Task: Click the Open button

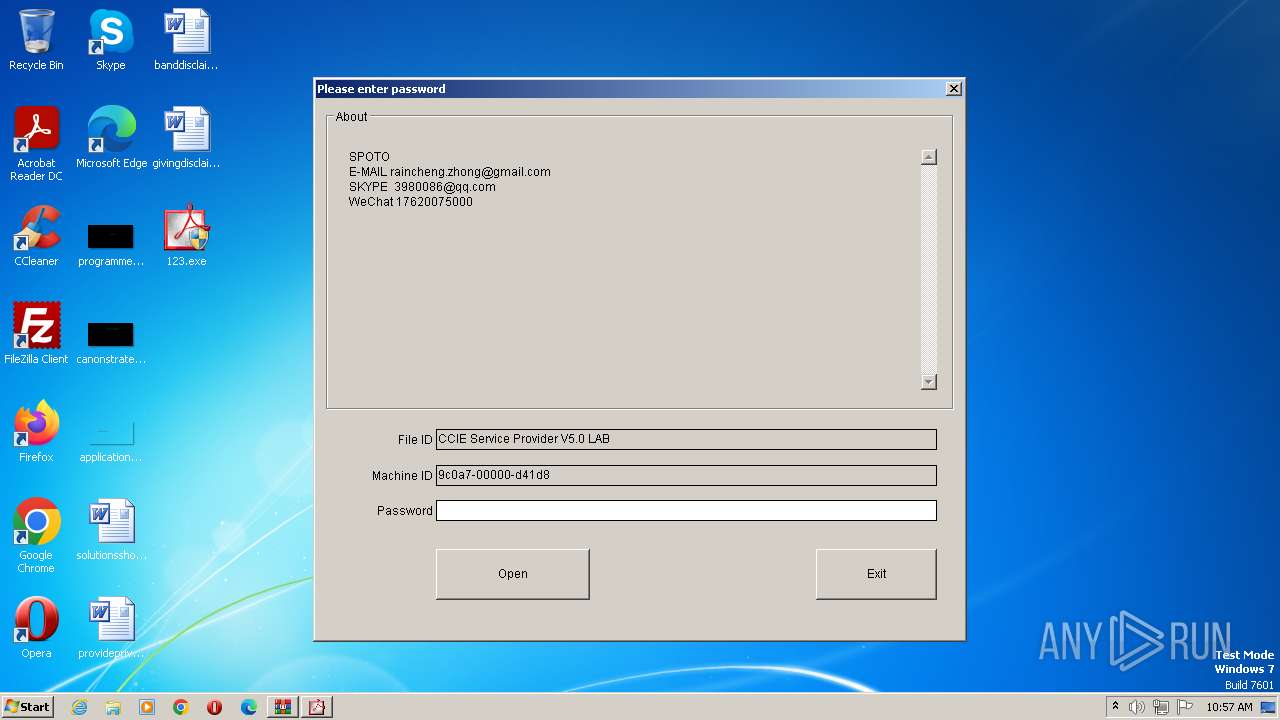Action: click(x=512, y=574)
